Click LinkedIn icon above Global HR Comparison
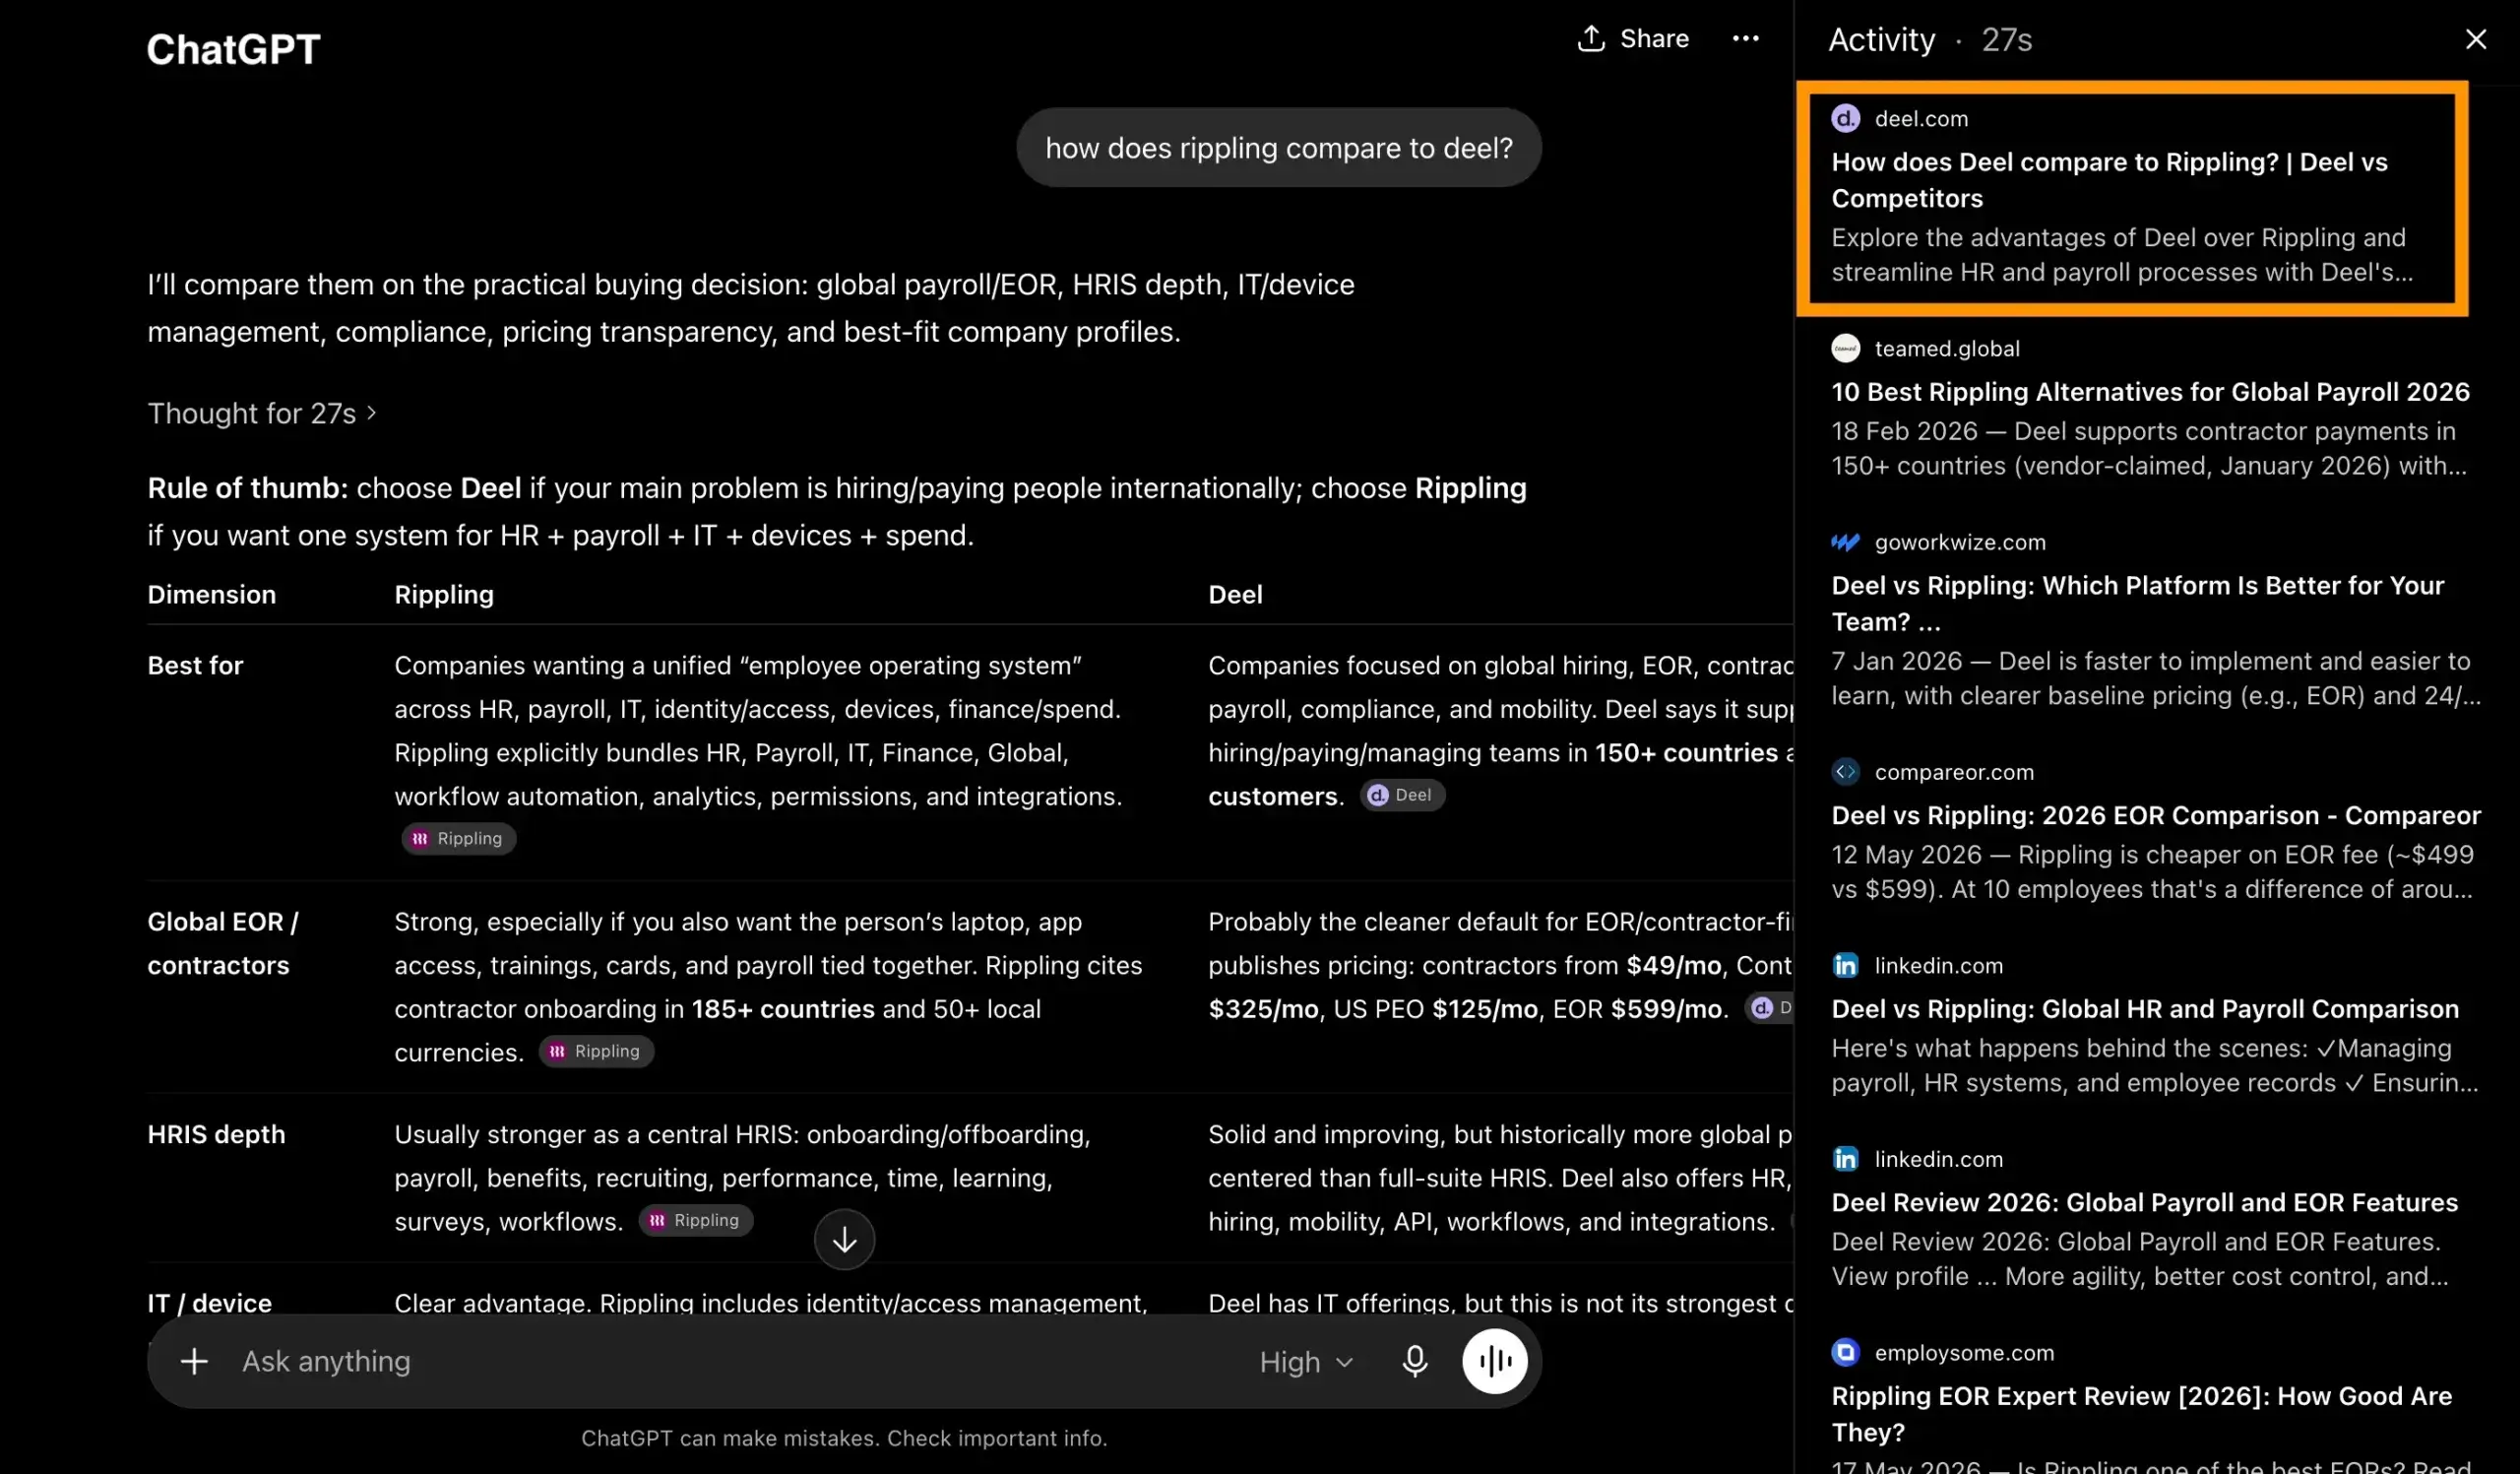This screenshot has width=2520, height=1474. [1845, 965]
